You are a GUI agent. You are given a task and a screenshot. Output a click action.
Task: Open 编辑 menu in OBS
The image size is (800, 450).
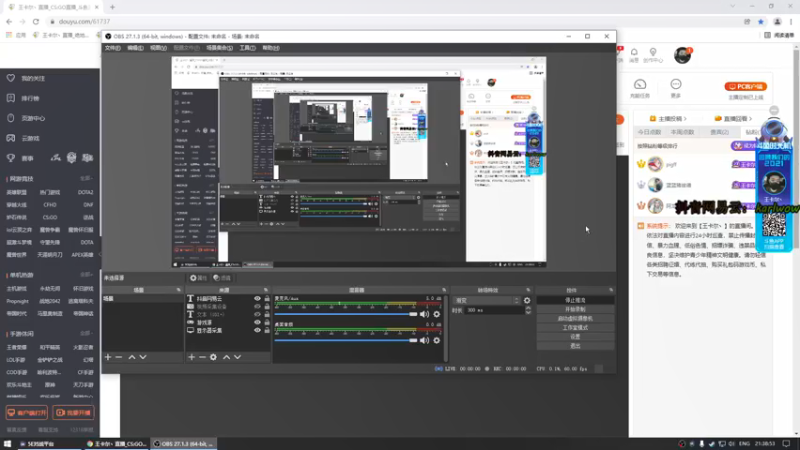click(x=135, y=48)
